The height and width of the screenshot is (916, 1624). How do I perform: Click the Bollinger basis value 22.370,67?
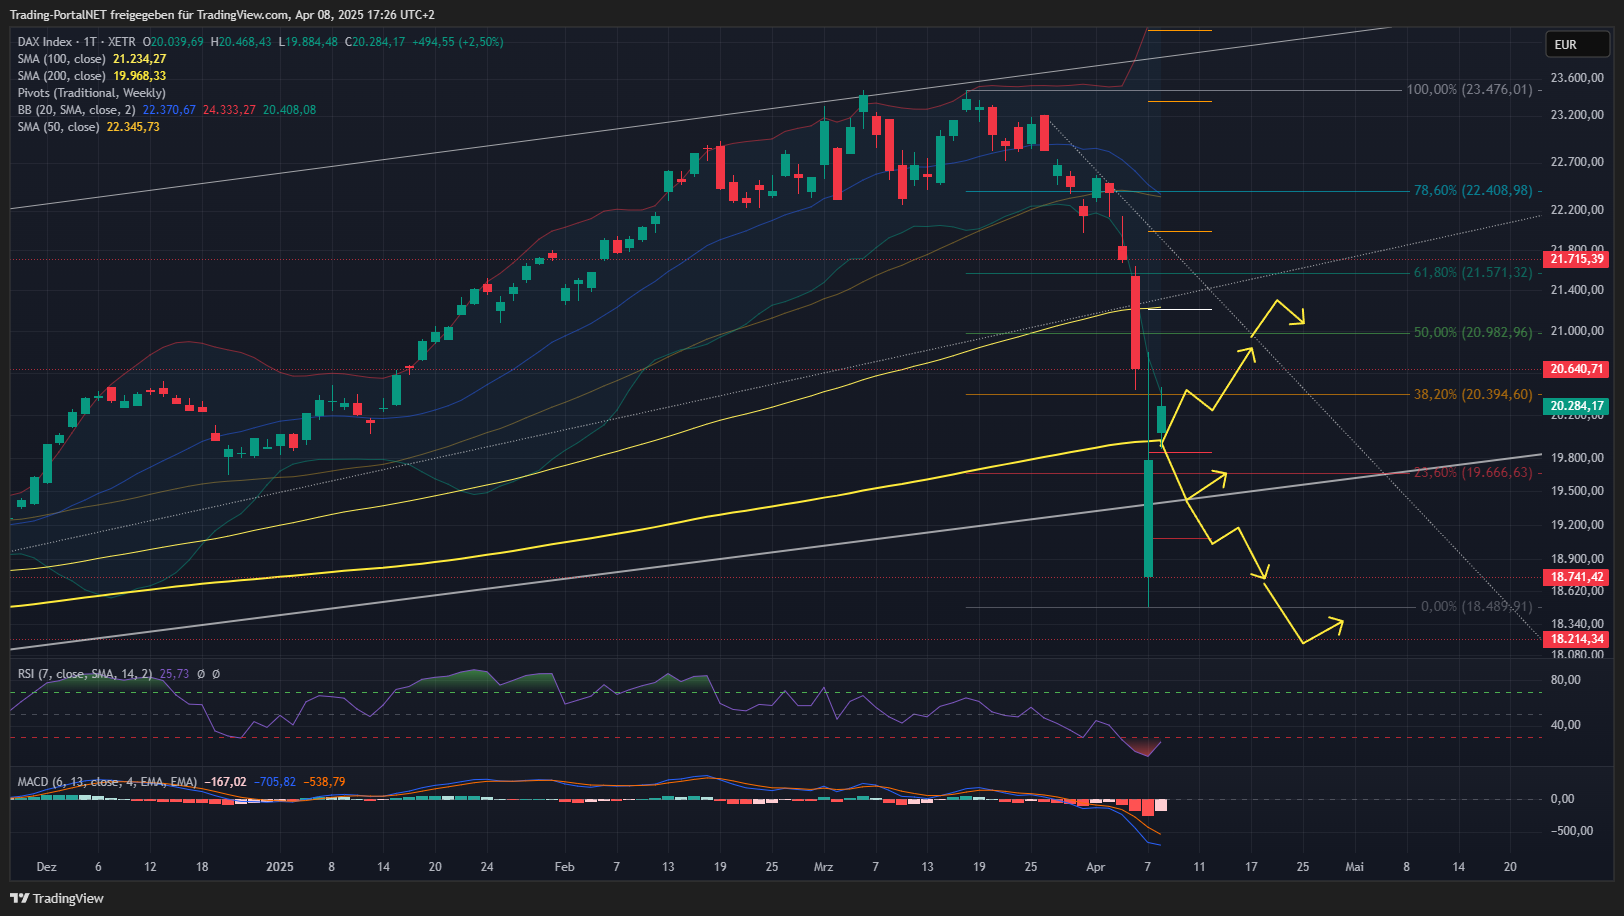pos(169,110)
